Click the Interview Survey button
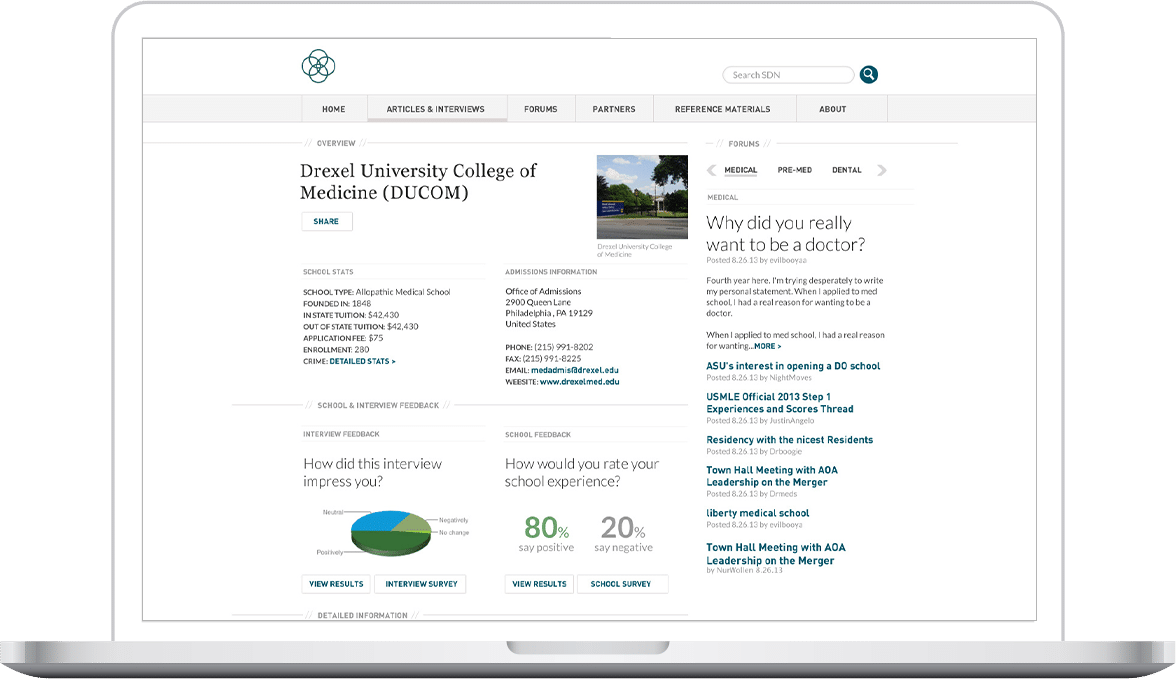 [419, 584]
